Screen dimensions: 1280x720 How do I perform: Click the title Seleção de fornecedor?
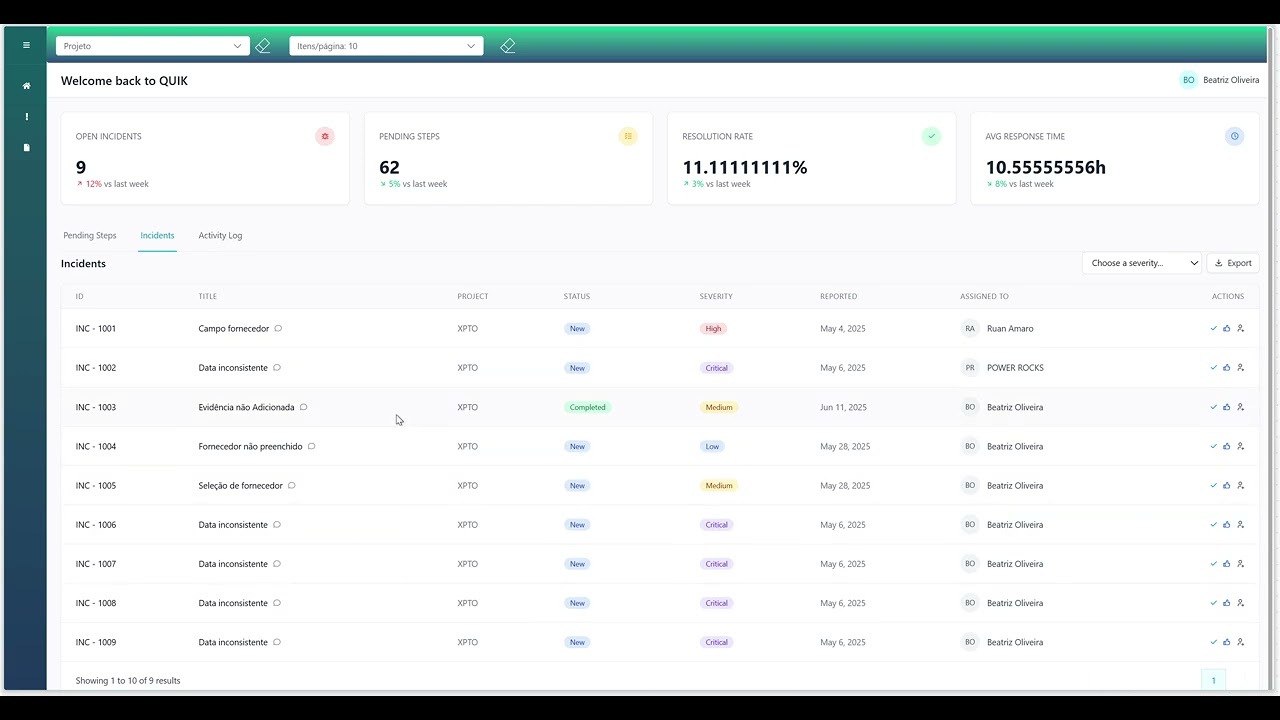click(241, 485)
